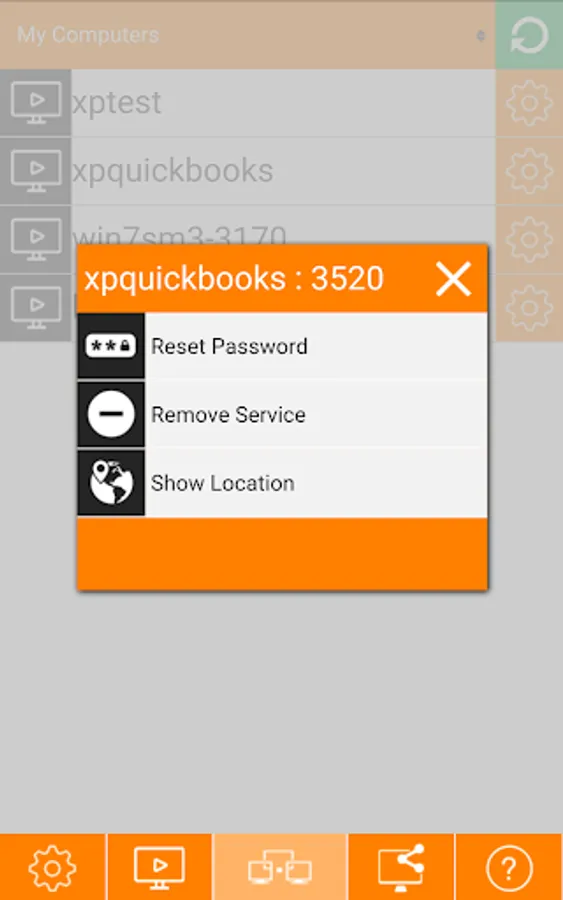Open the screen share tab
The width and height of the screenshot is (563, 900).
click(x=401, y=867)
